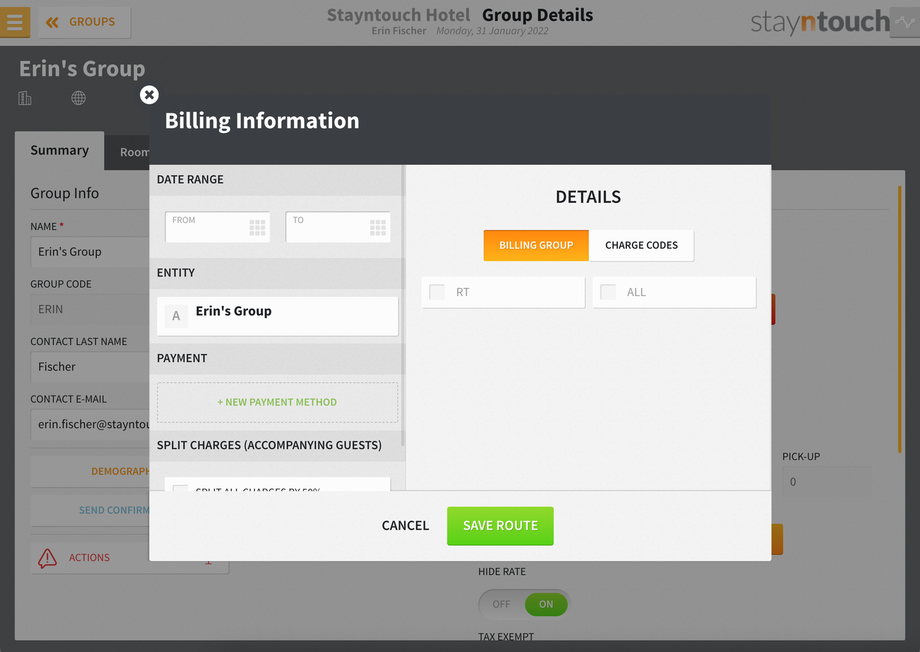The height and width of the screenshot is (652, 920).
Task: Check the ALL billing group checkbox
Action: tap(608, 292)
